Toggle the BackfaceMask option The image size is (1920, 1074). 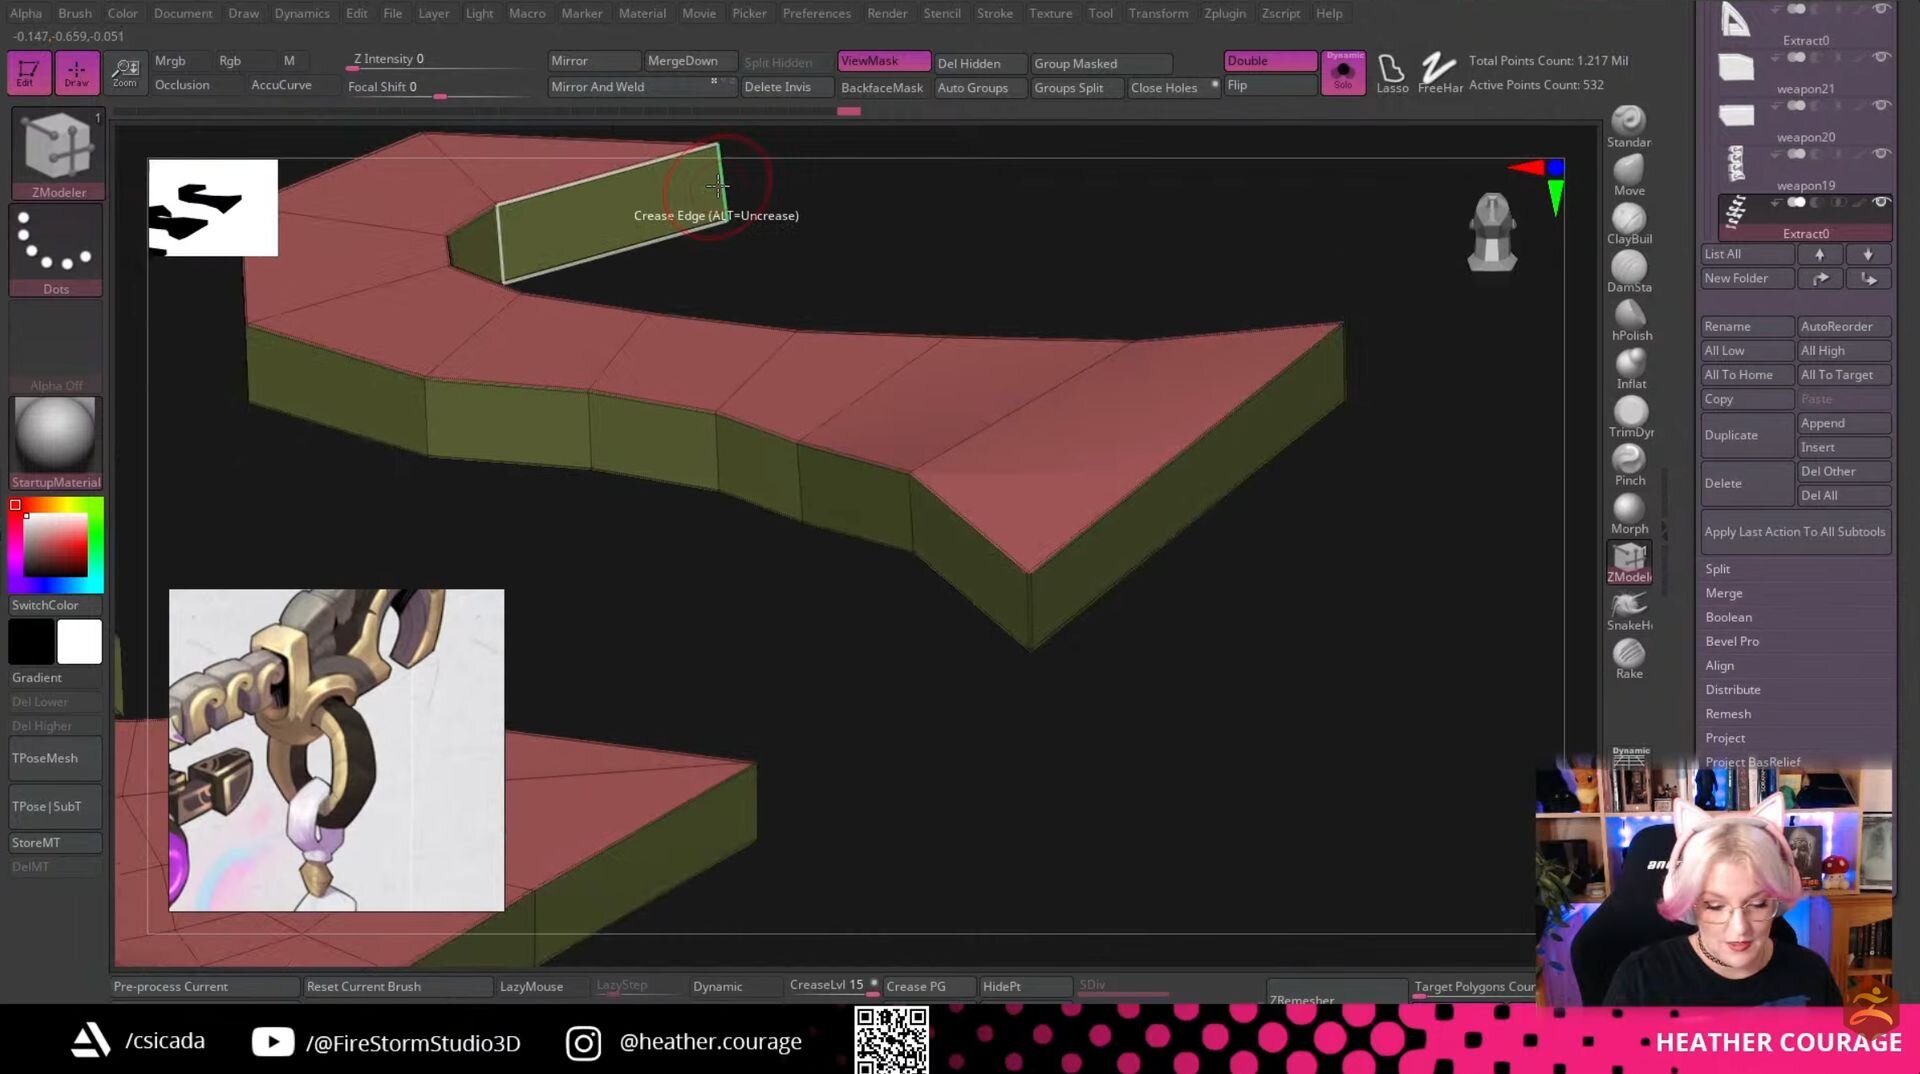point(884,88)
